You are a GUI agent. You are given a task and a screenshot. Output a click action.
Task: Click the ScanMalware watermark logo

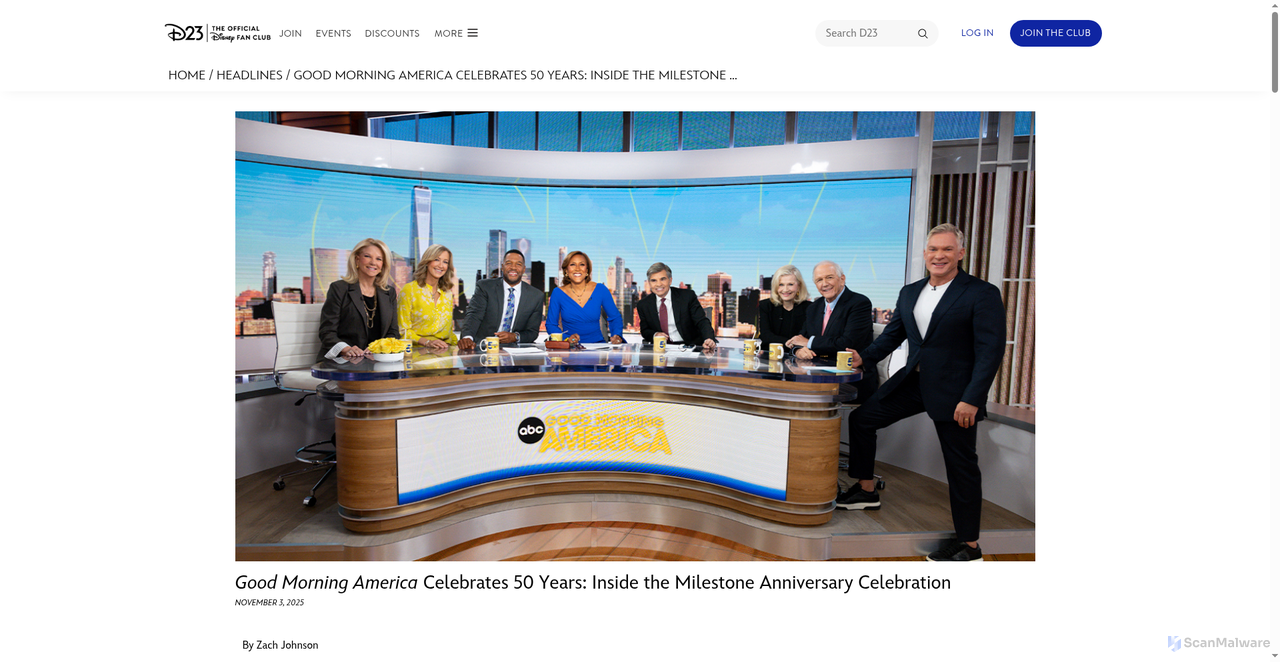click(1218, 643)
